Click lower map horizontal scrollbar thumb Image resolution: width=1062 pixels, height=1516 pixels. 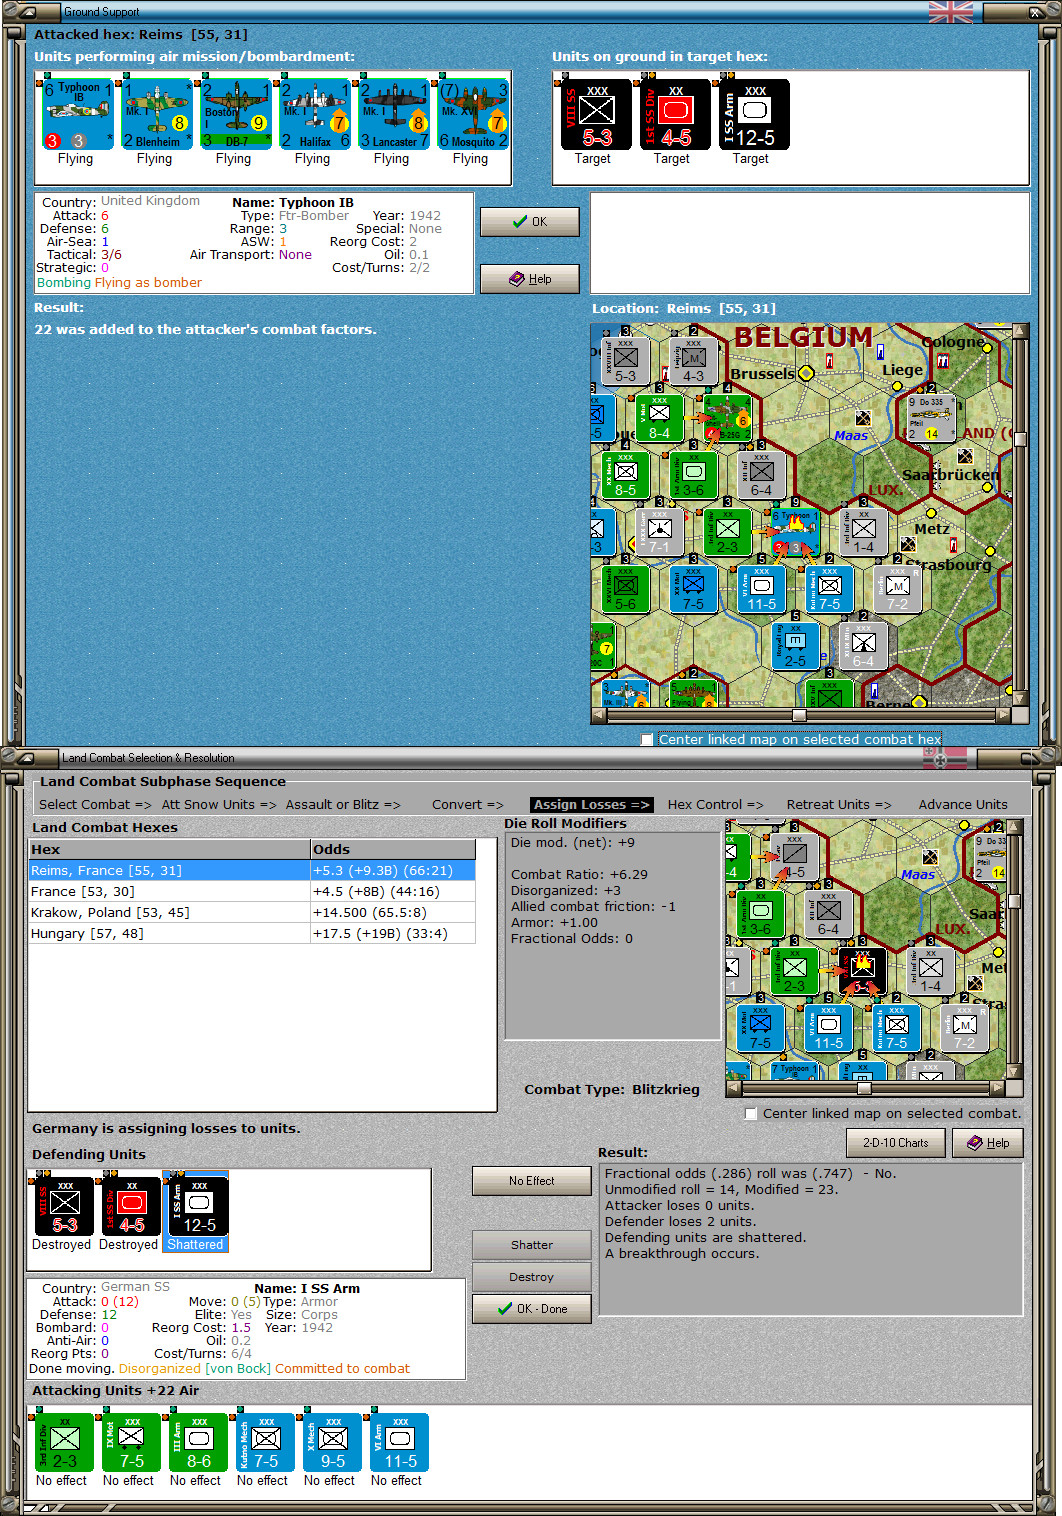(864, 1088)
